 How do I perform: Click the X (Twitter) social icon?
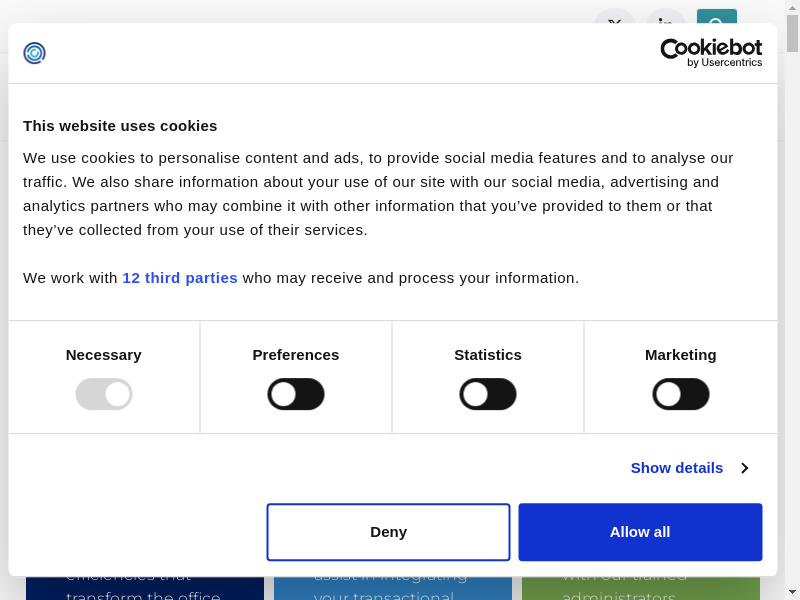(x=614, y=16)
